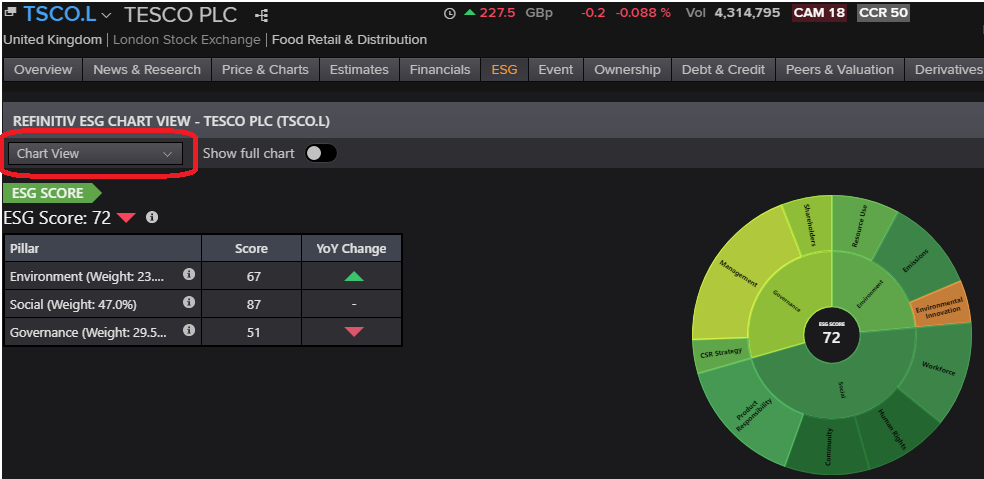This screenshot has height=479, width=984.
Task: Open the Chart View dropdown
Action: point(95,154)
